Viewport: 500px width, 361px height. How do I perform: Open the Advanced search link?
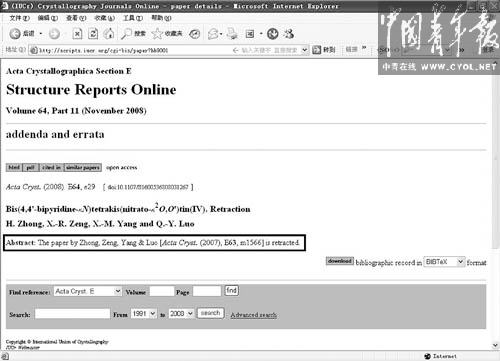pos(253,315)
